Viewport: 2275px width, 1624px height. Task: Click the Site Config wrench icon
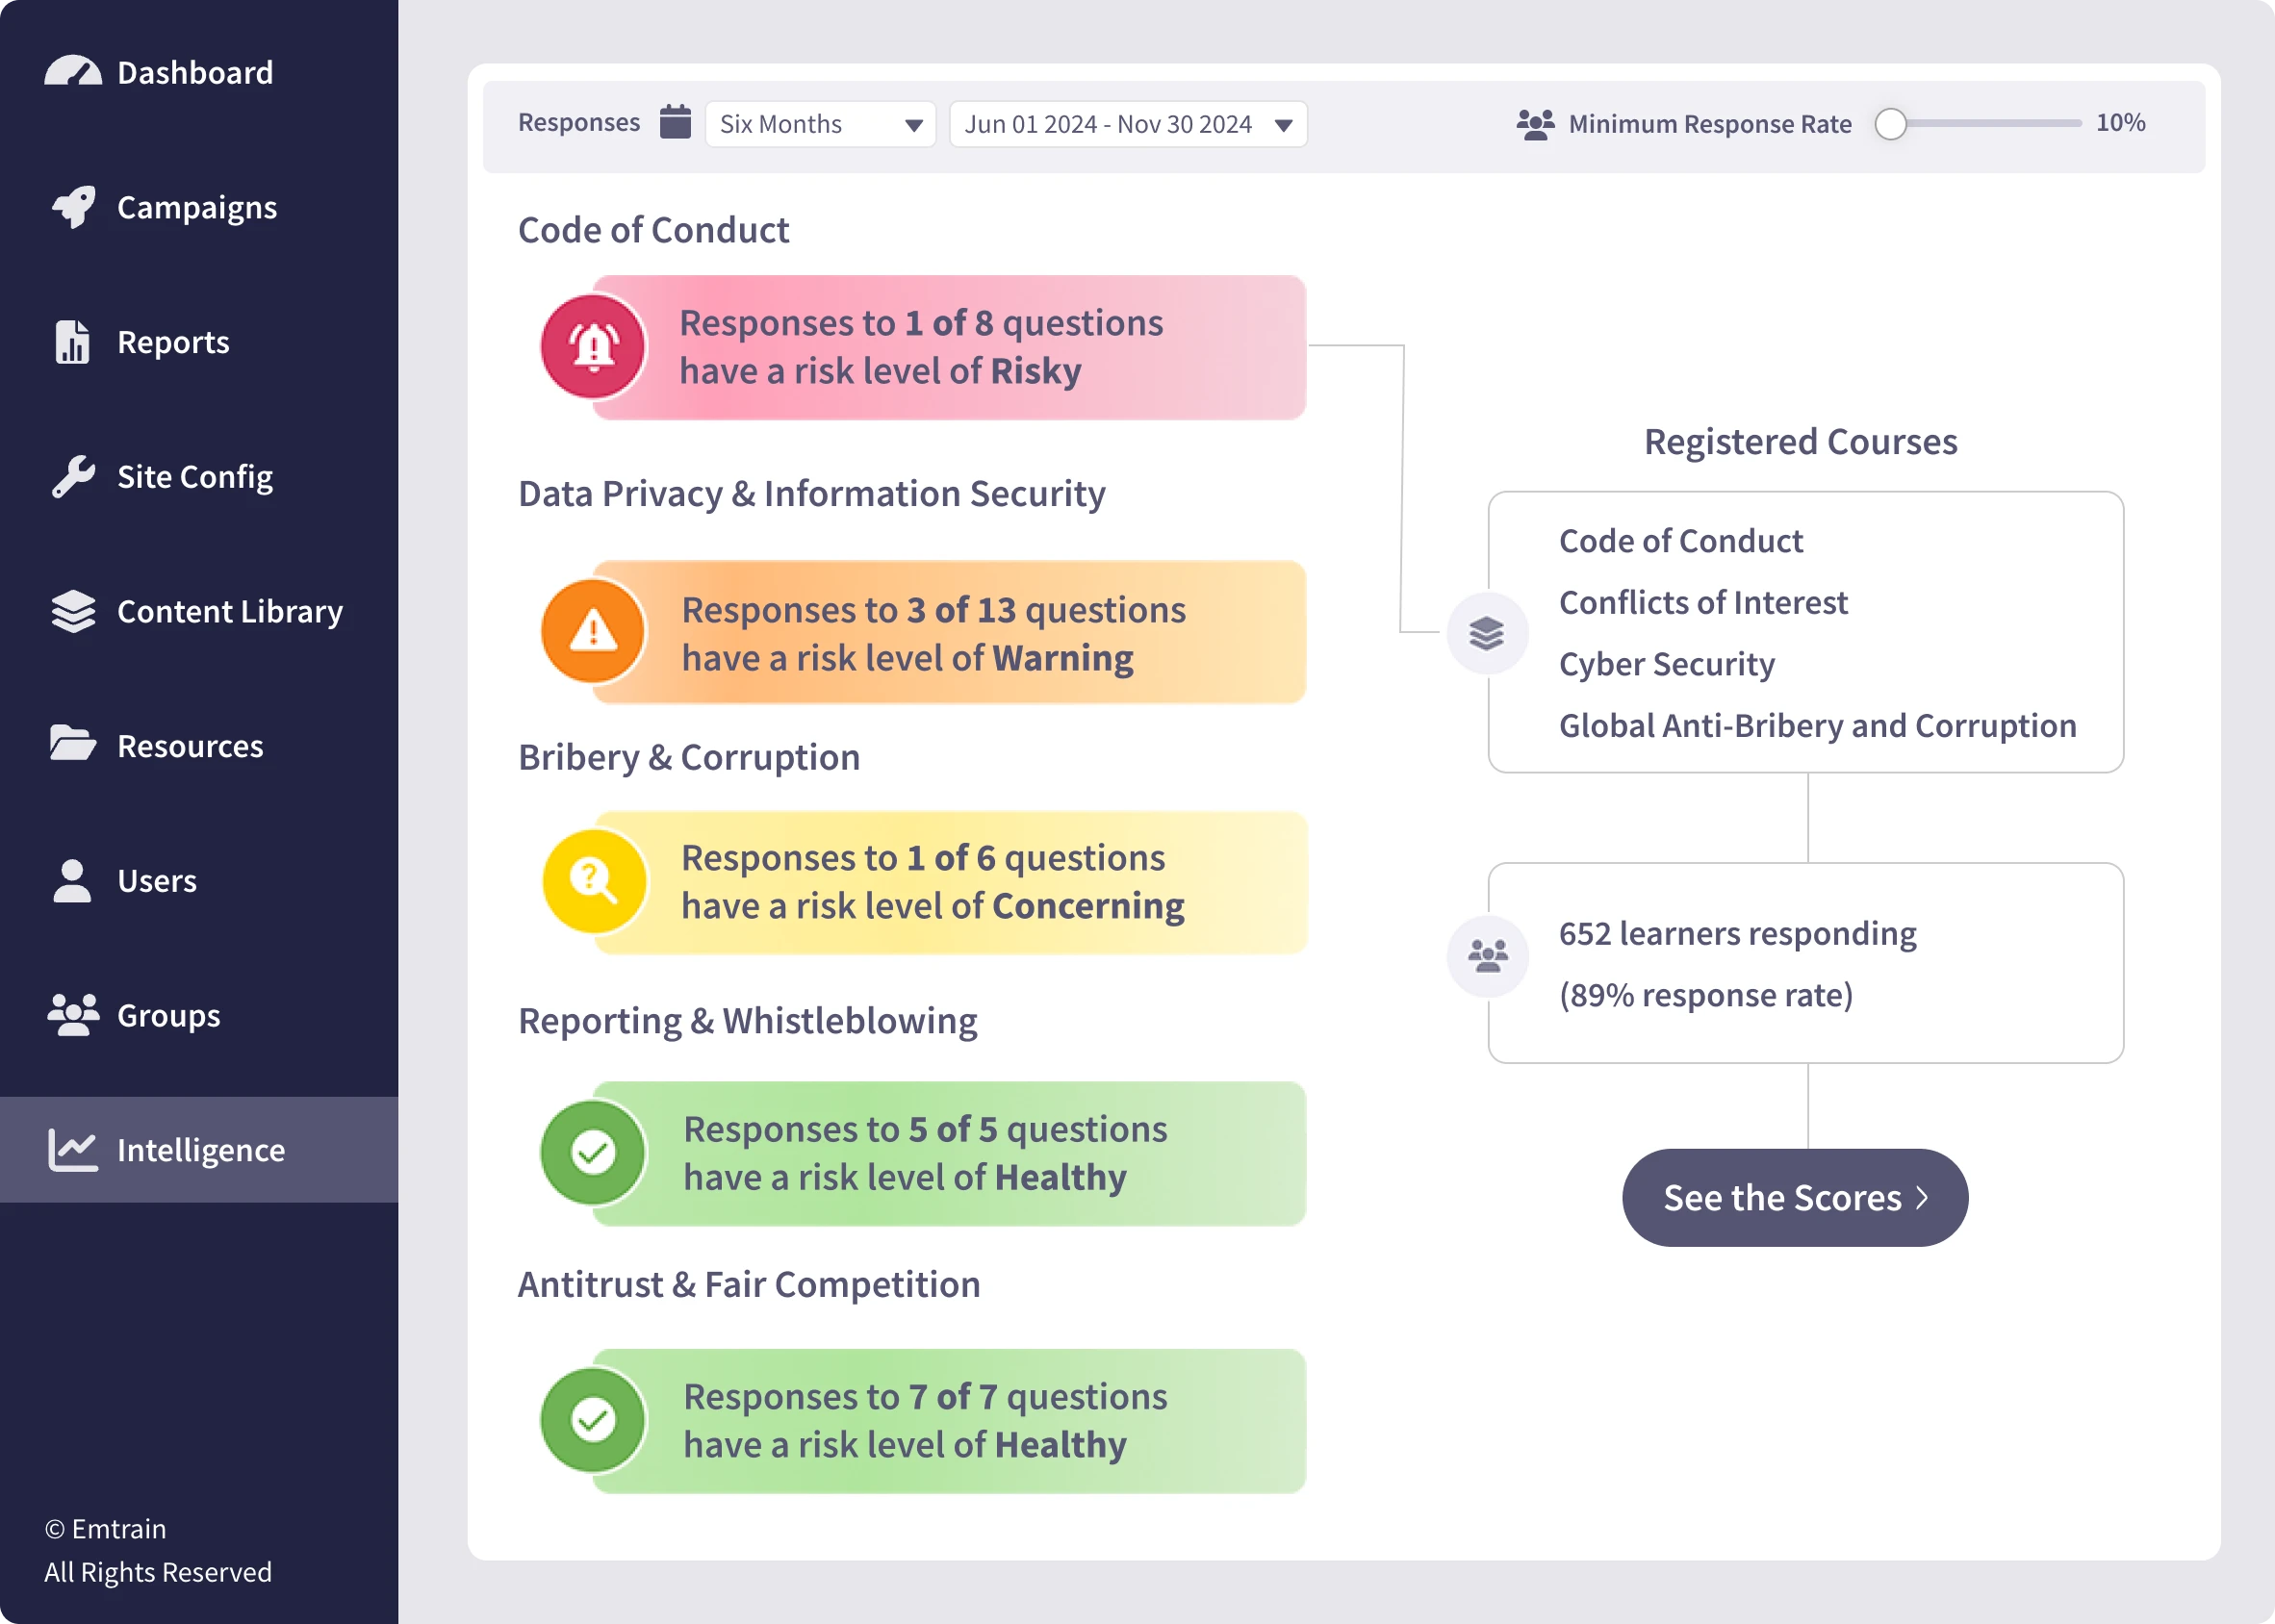[73, 477]
